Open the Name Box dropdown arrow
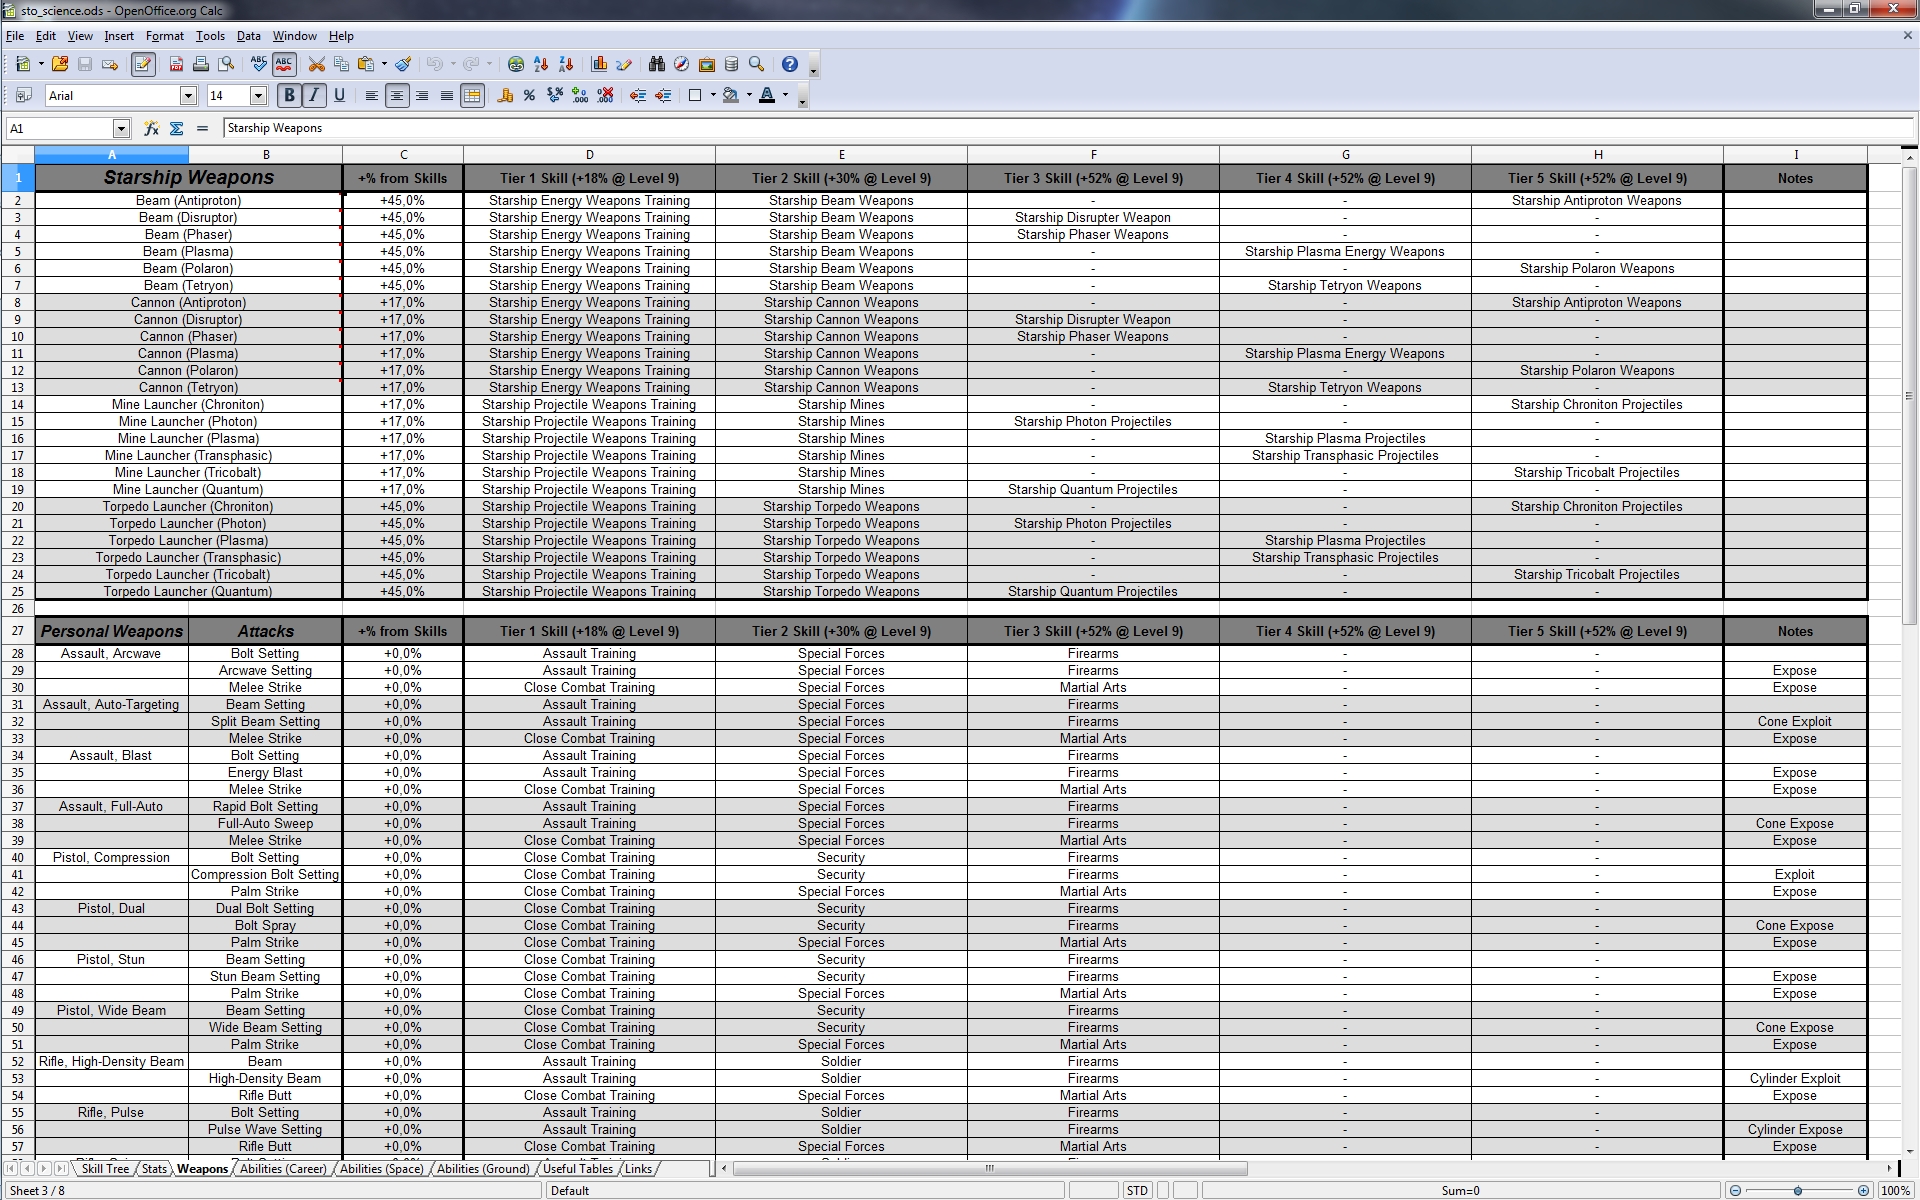This screenshot has width=1920, height=1200. click(121, 128)
